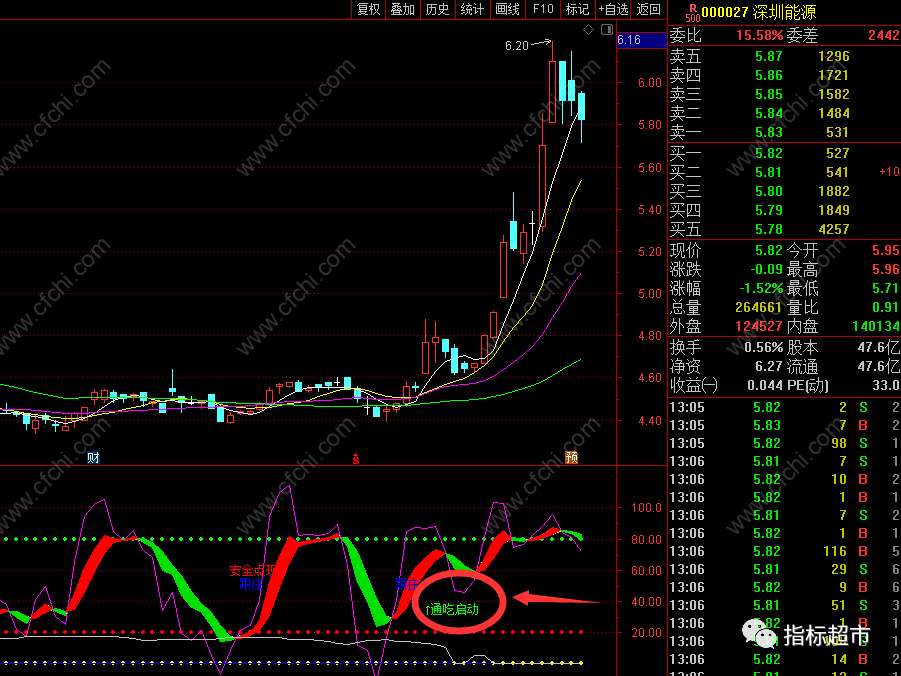The image size is (901, 676).
Task: Select 卖五 ask row at 5.87
Action: 784,56
